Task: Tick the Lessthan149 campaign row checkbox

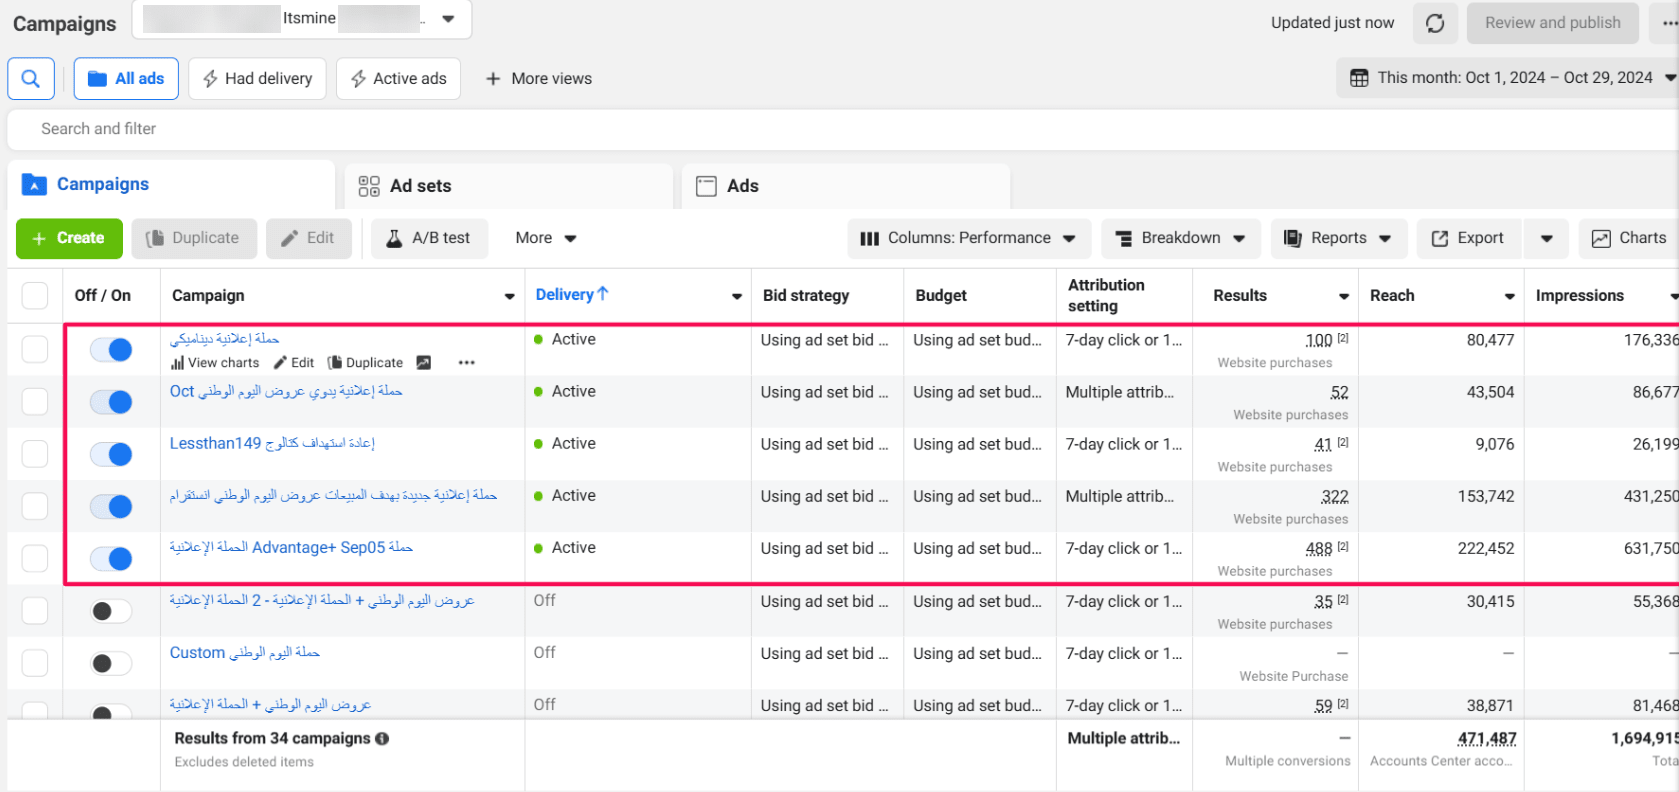Action: tap(35, 453)
